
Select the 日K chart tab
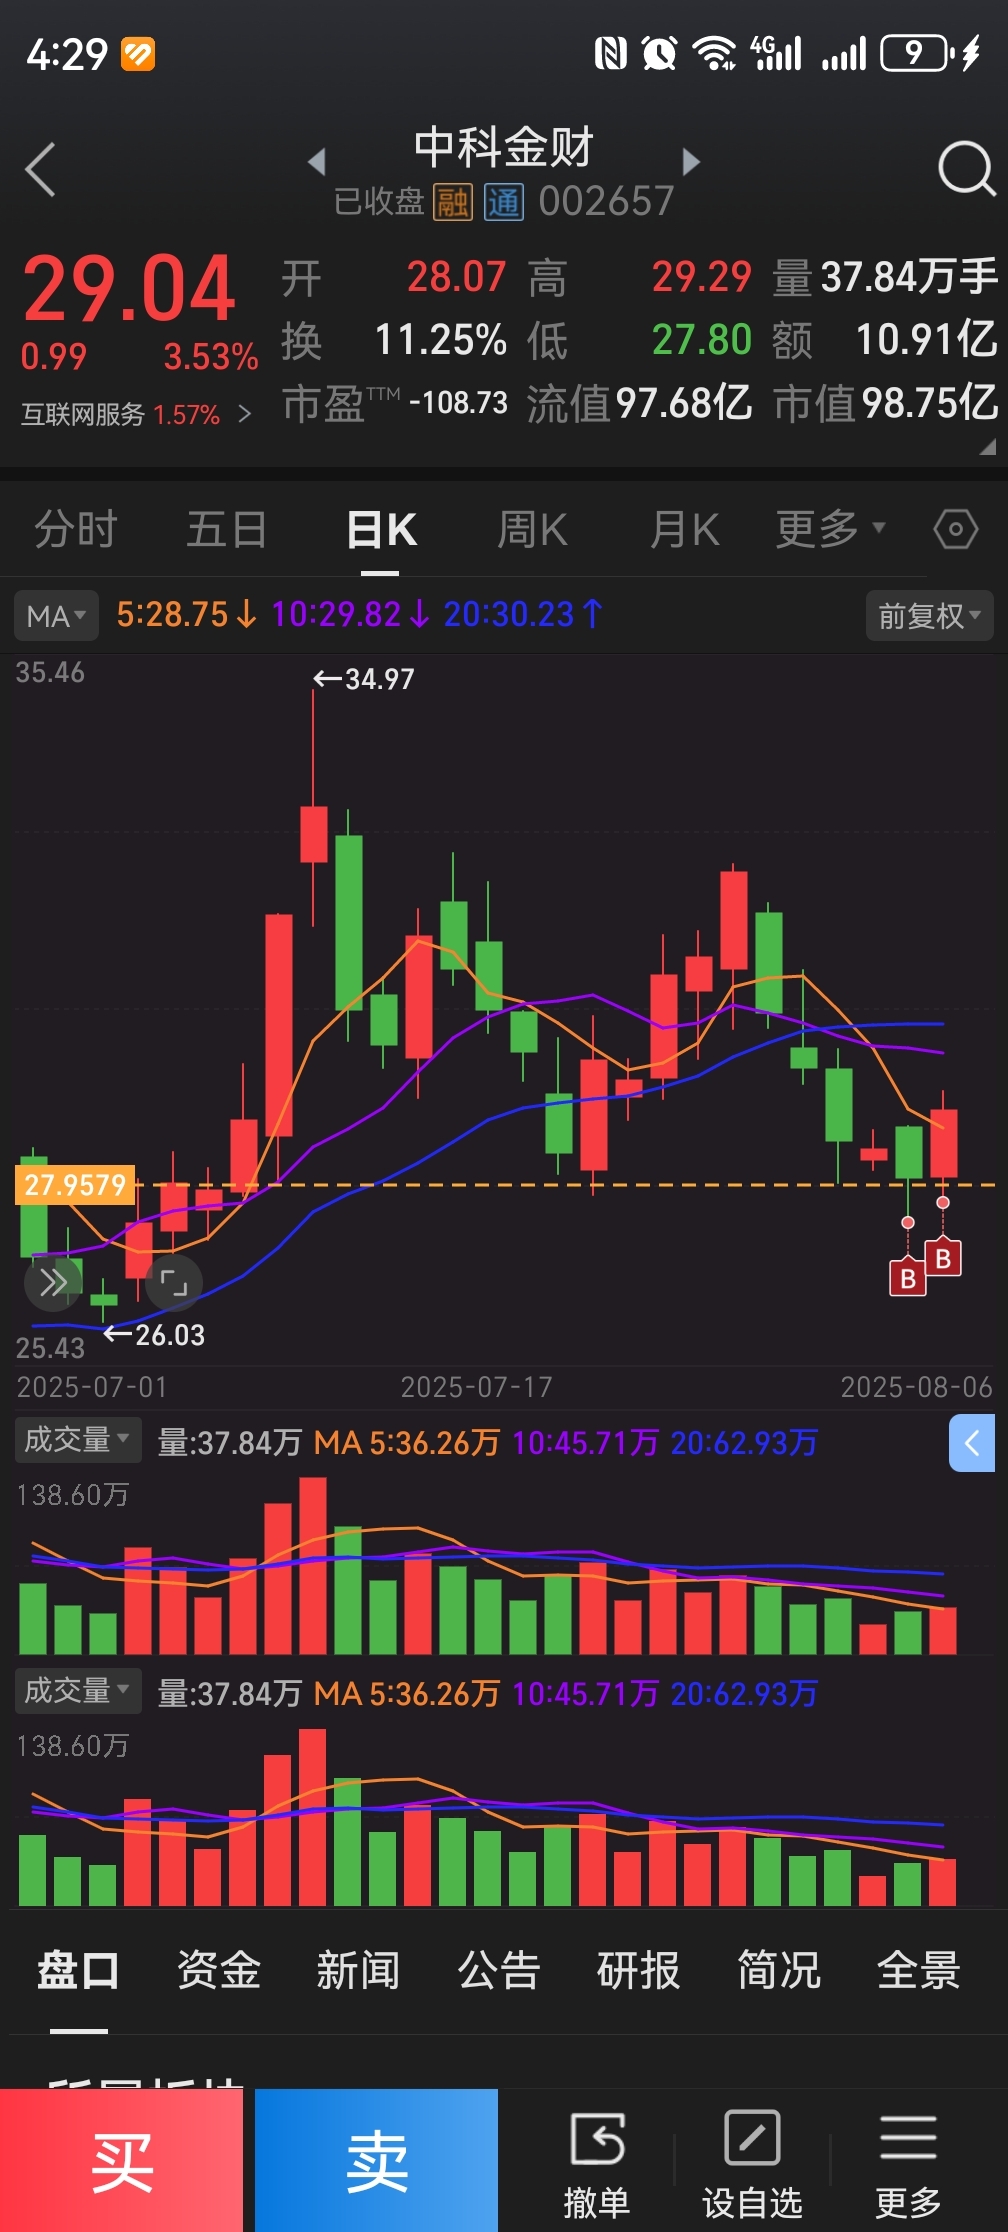coord(381,529)
